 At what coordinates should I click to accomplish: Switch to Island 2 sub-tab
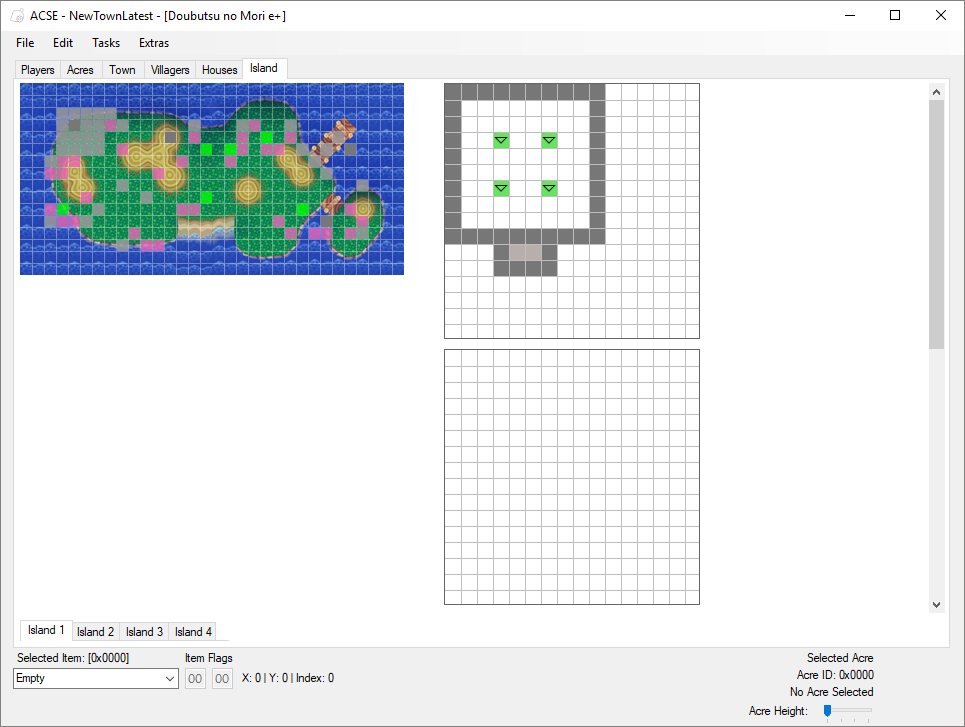(x=95, y=632)
